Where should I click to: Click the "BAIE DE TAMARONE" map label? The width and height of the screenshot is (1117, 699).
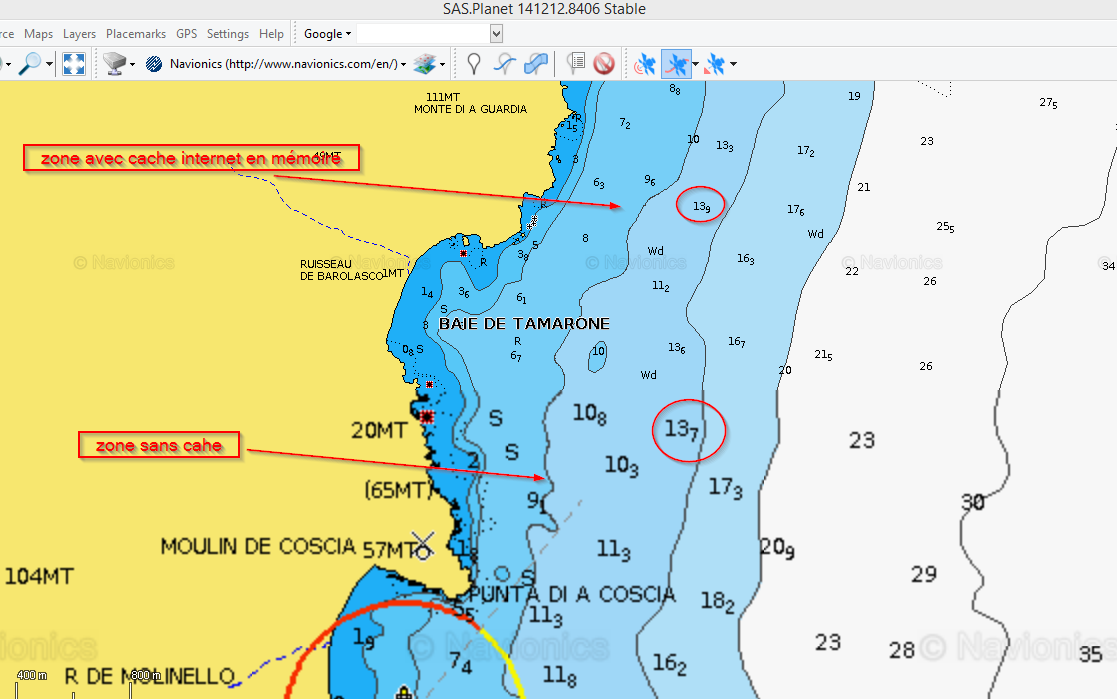524,323
